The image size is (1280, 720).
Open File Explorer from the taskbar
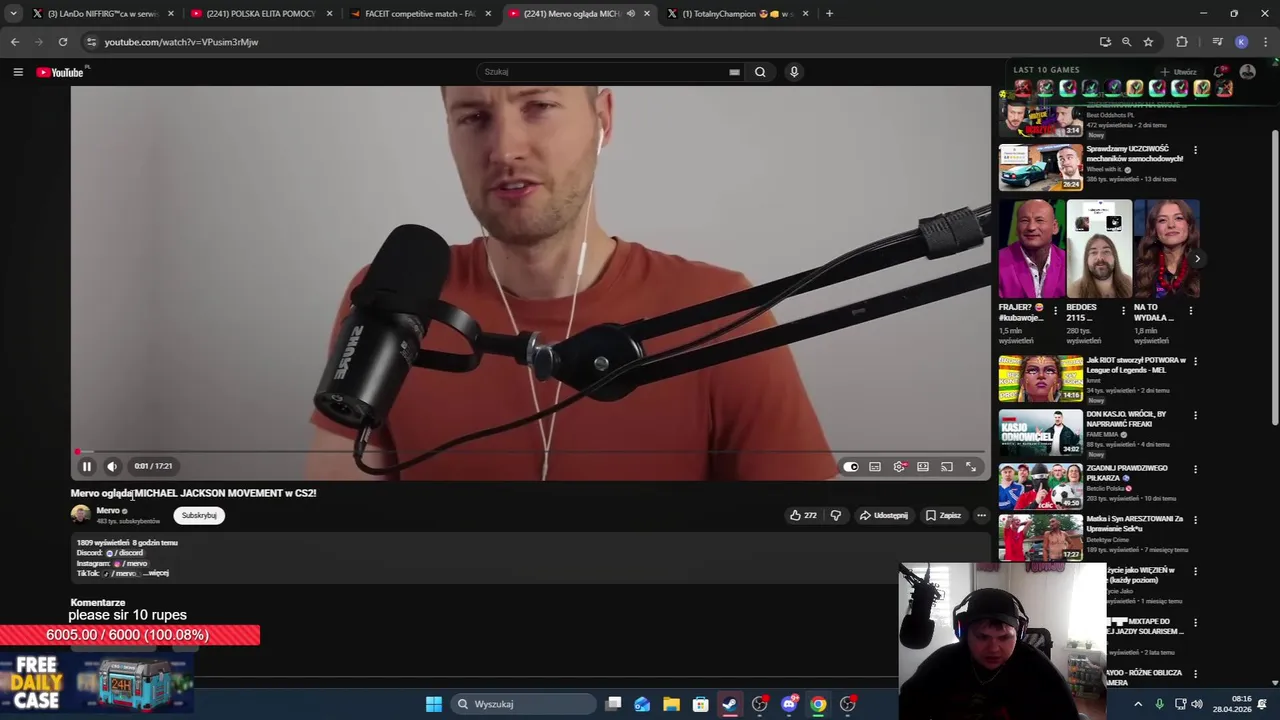671,704
